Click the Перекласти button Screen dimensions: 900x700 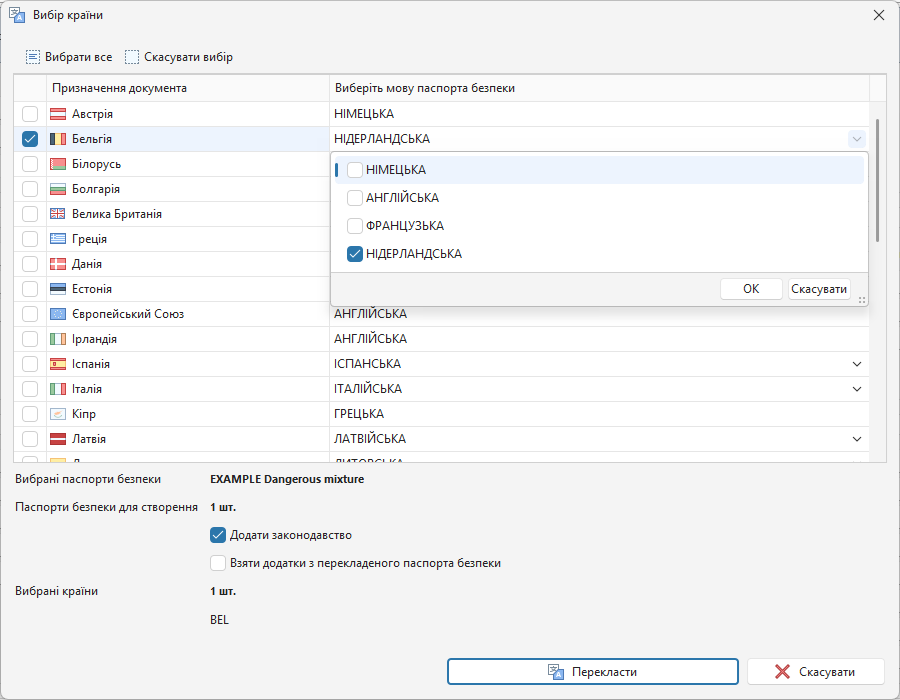pos(592,672)
